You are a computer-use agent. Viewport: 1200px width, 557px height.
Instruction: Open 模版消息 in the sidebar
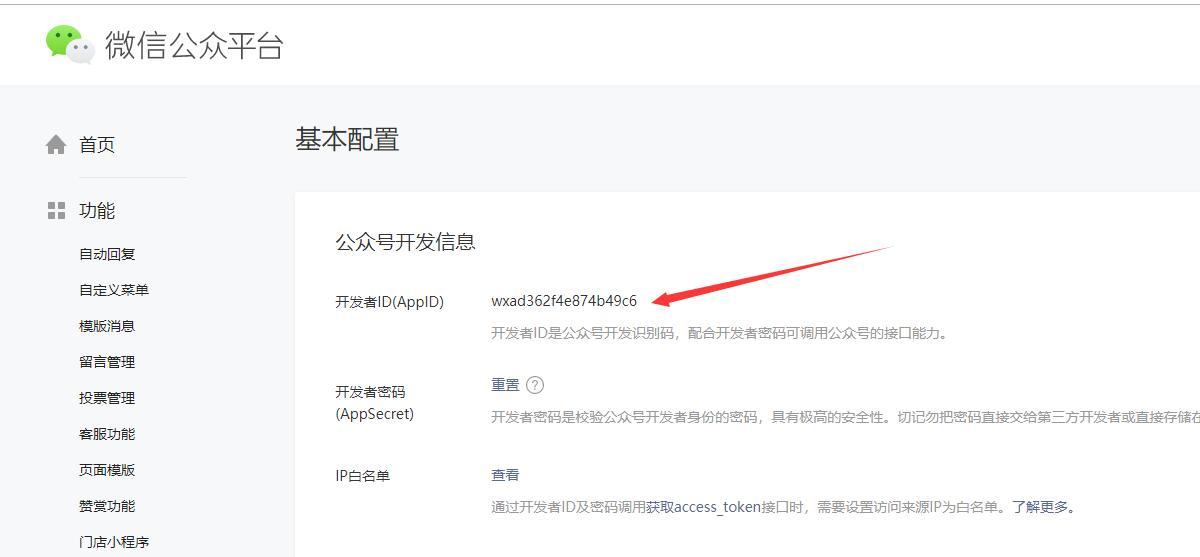coord(107,326)
